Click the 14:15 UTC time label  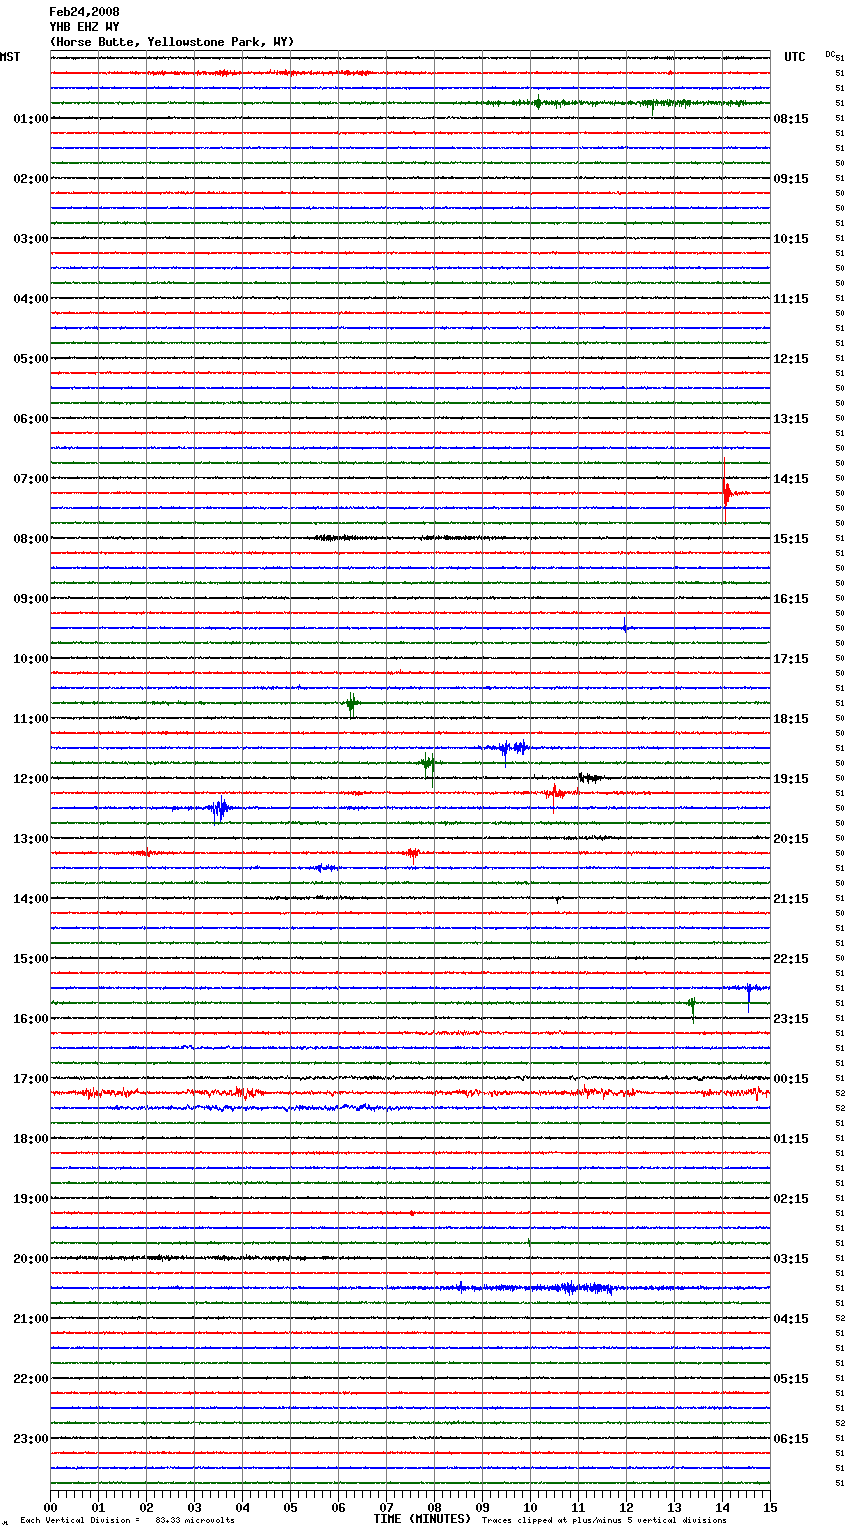pos(791,479)
